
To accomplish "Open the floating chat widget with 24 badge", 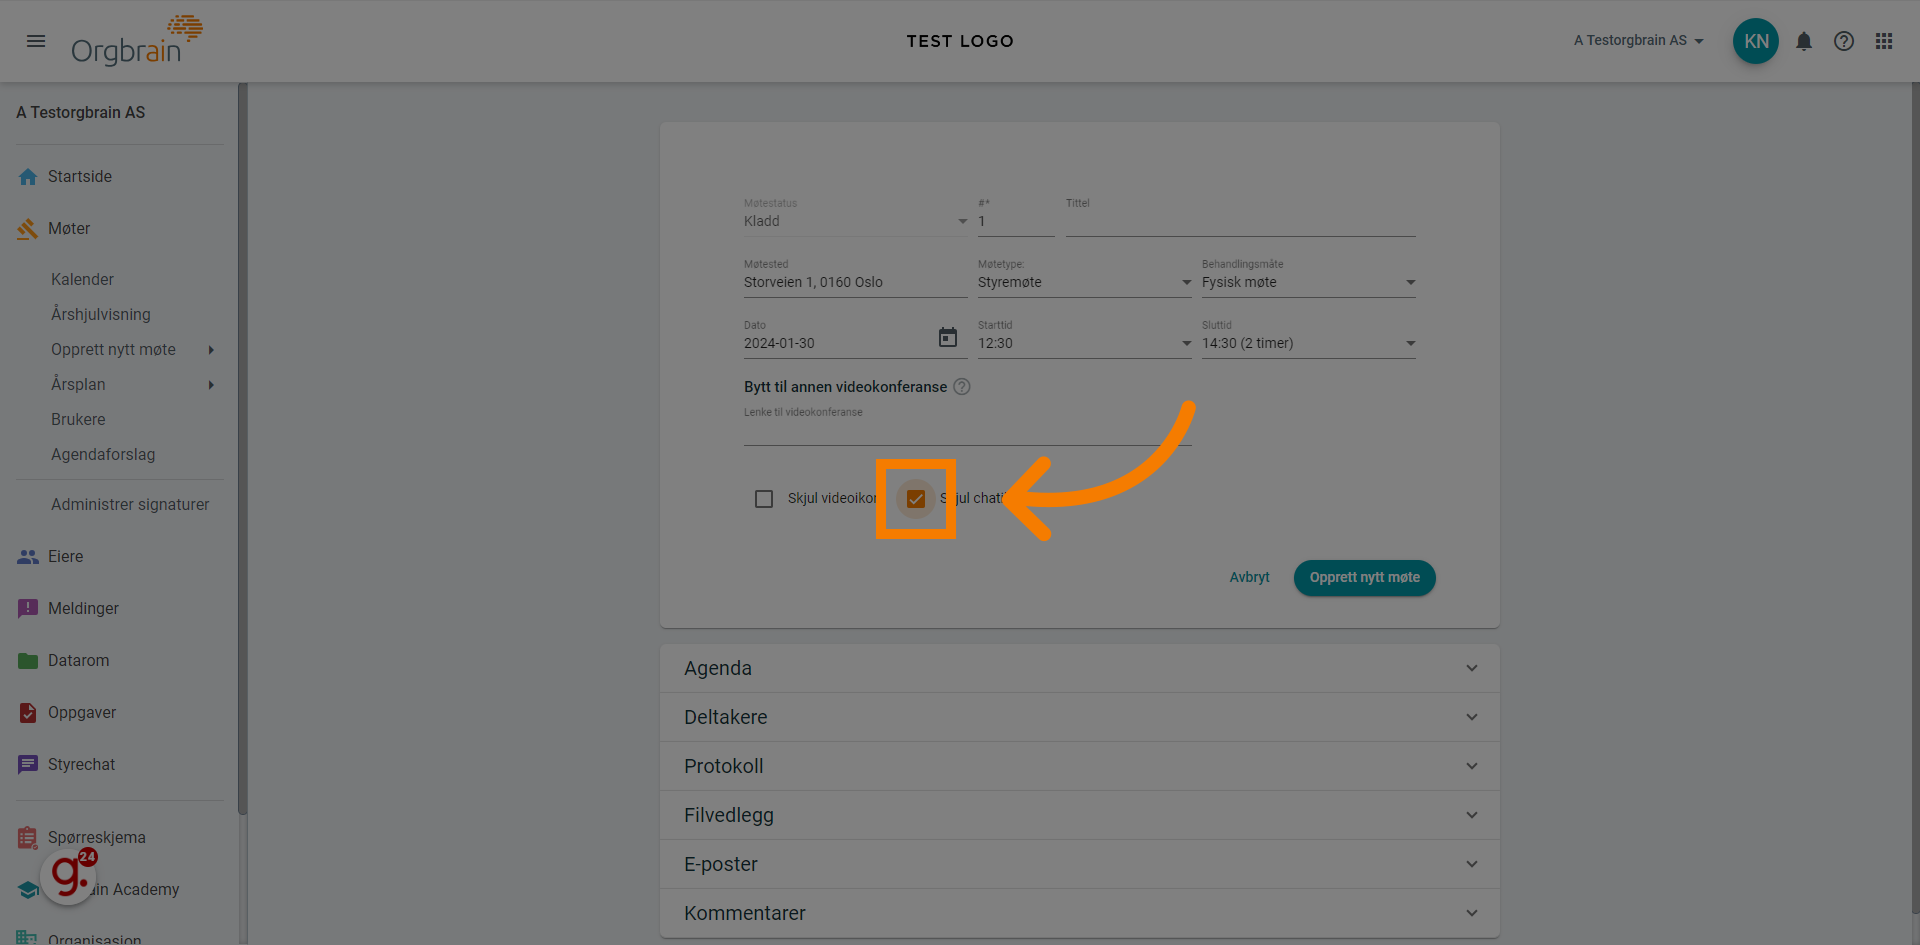I will [x=68, y=877].
